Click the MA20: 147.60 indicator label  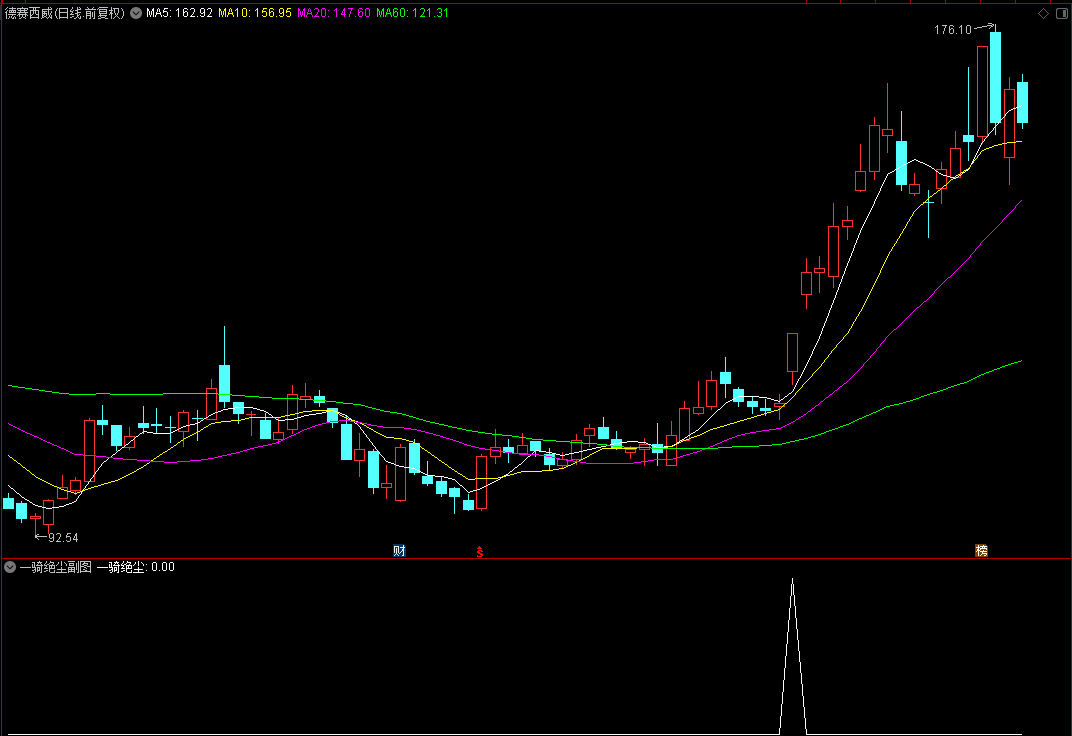(x=334, y=13)
